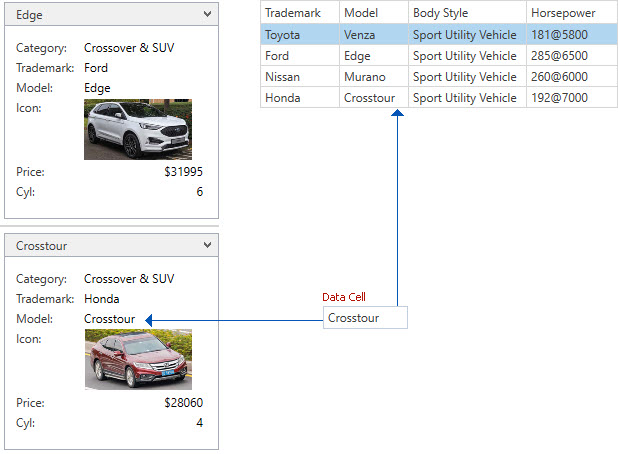Click the 285@6500 horsepower cell
Image resolution: width=618 pixels, height=454 pixels.
point(572,56)
